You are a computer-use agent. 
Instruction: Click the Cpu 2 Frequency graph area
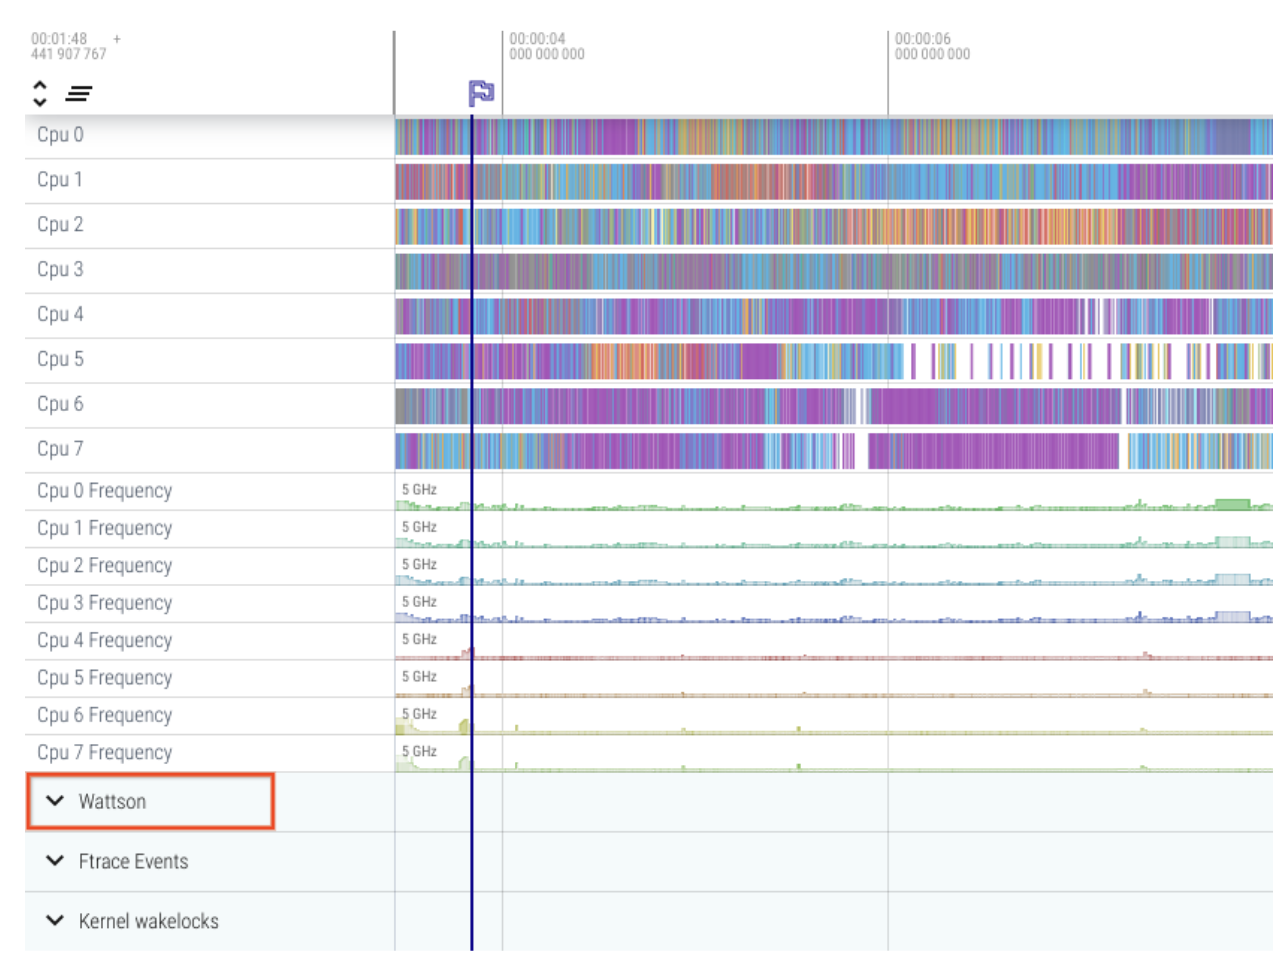tap(832, 570)
